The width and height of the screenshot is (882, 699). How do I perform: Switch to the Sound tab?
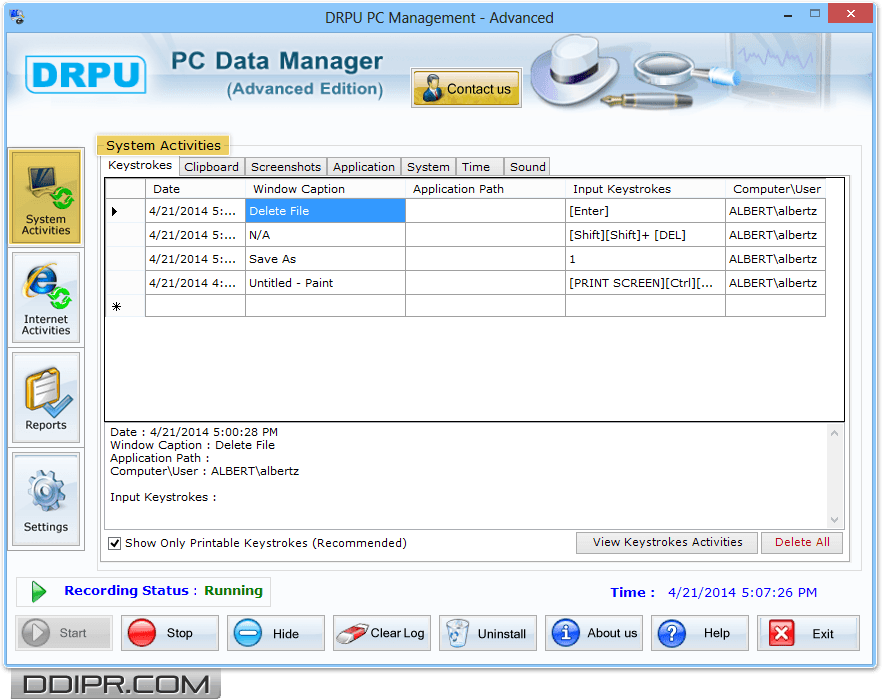coord(527,167)
